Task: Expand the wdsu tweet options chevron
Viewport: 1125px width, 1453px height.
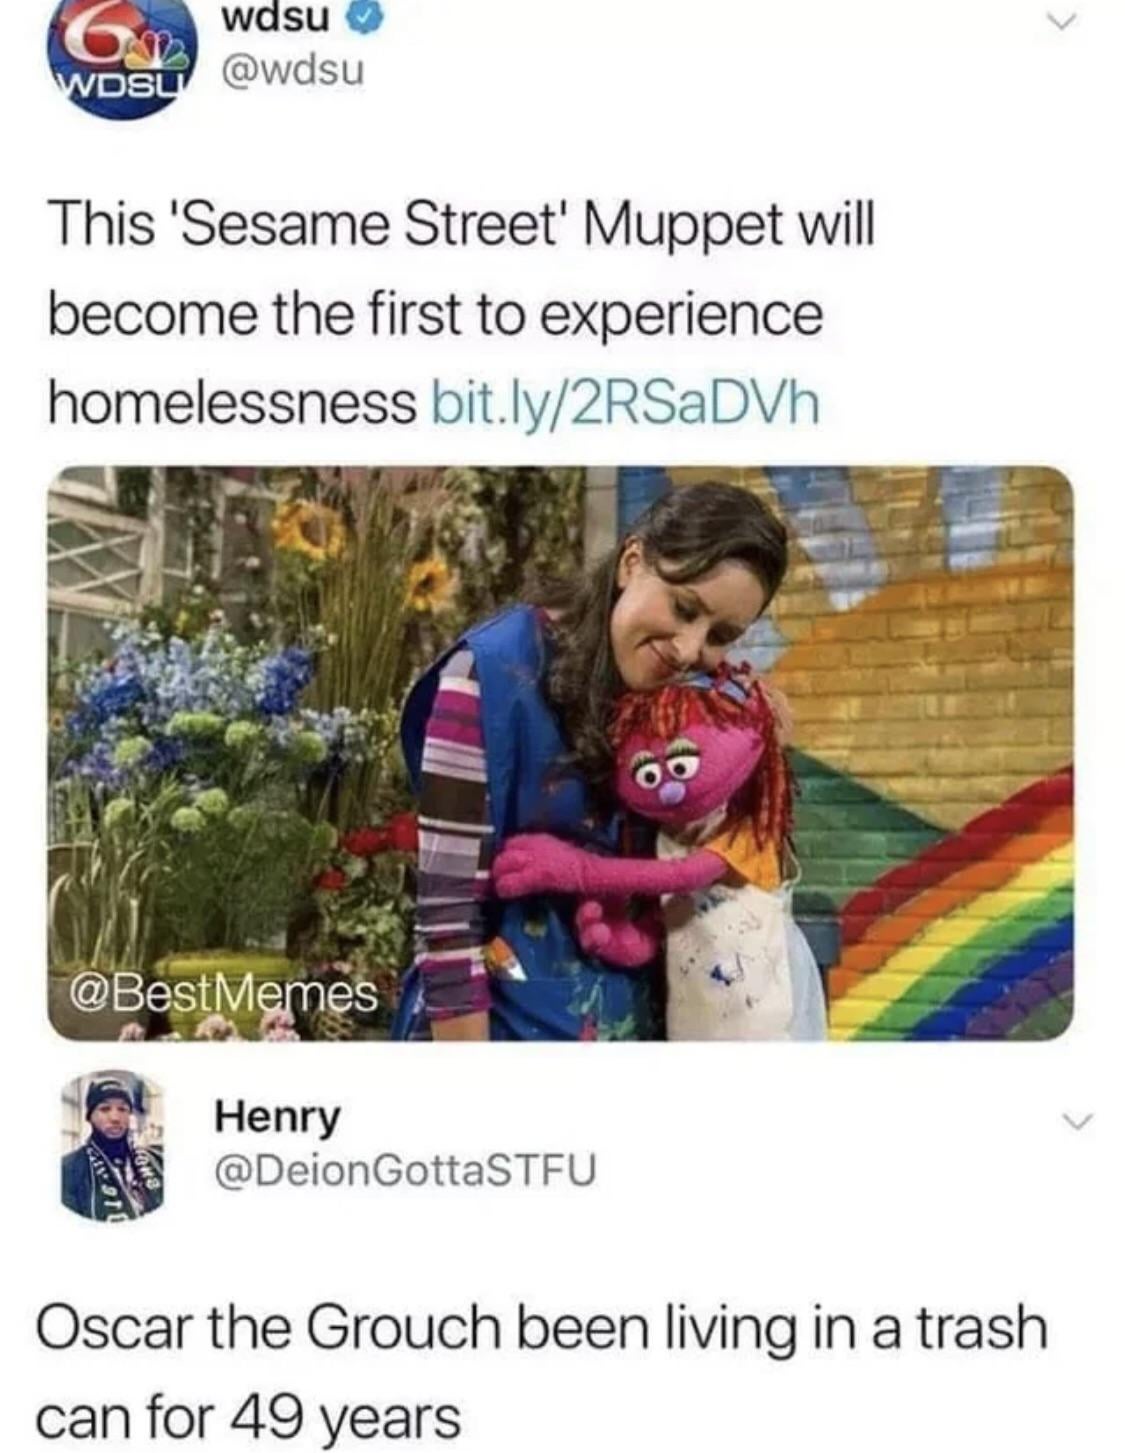Action: click(1068, 30)
